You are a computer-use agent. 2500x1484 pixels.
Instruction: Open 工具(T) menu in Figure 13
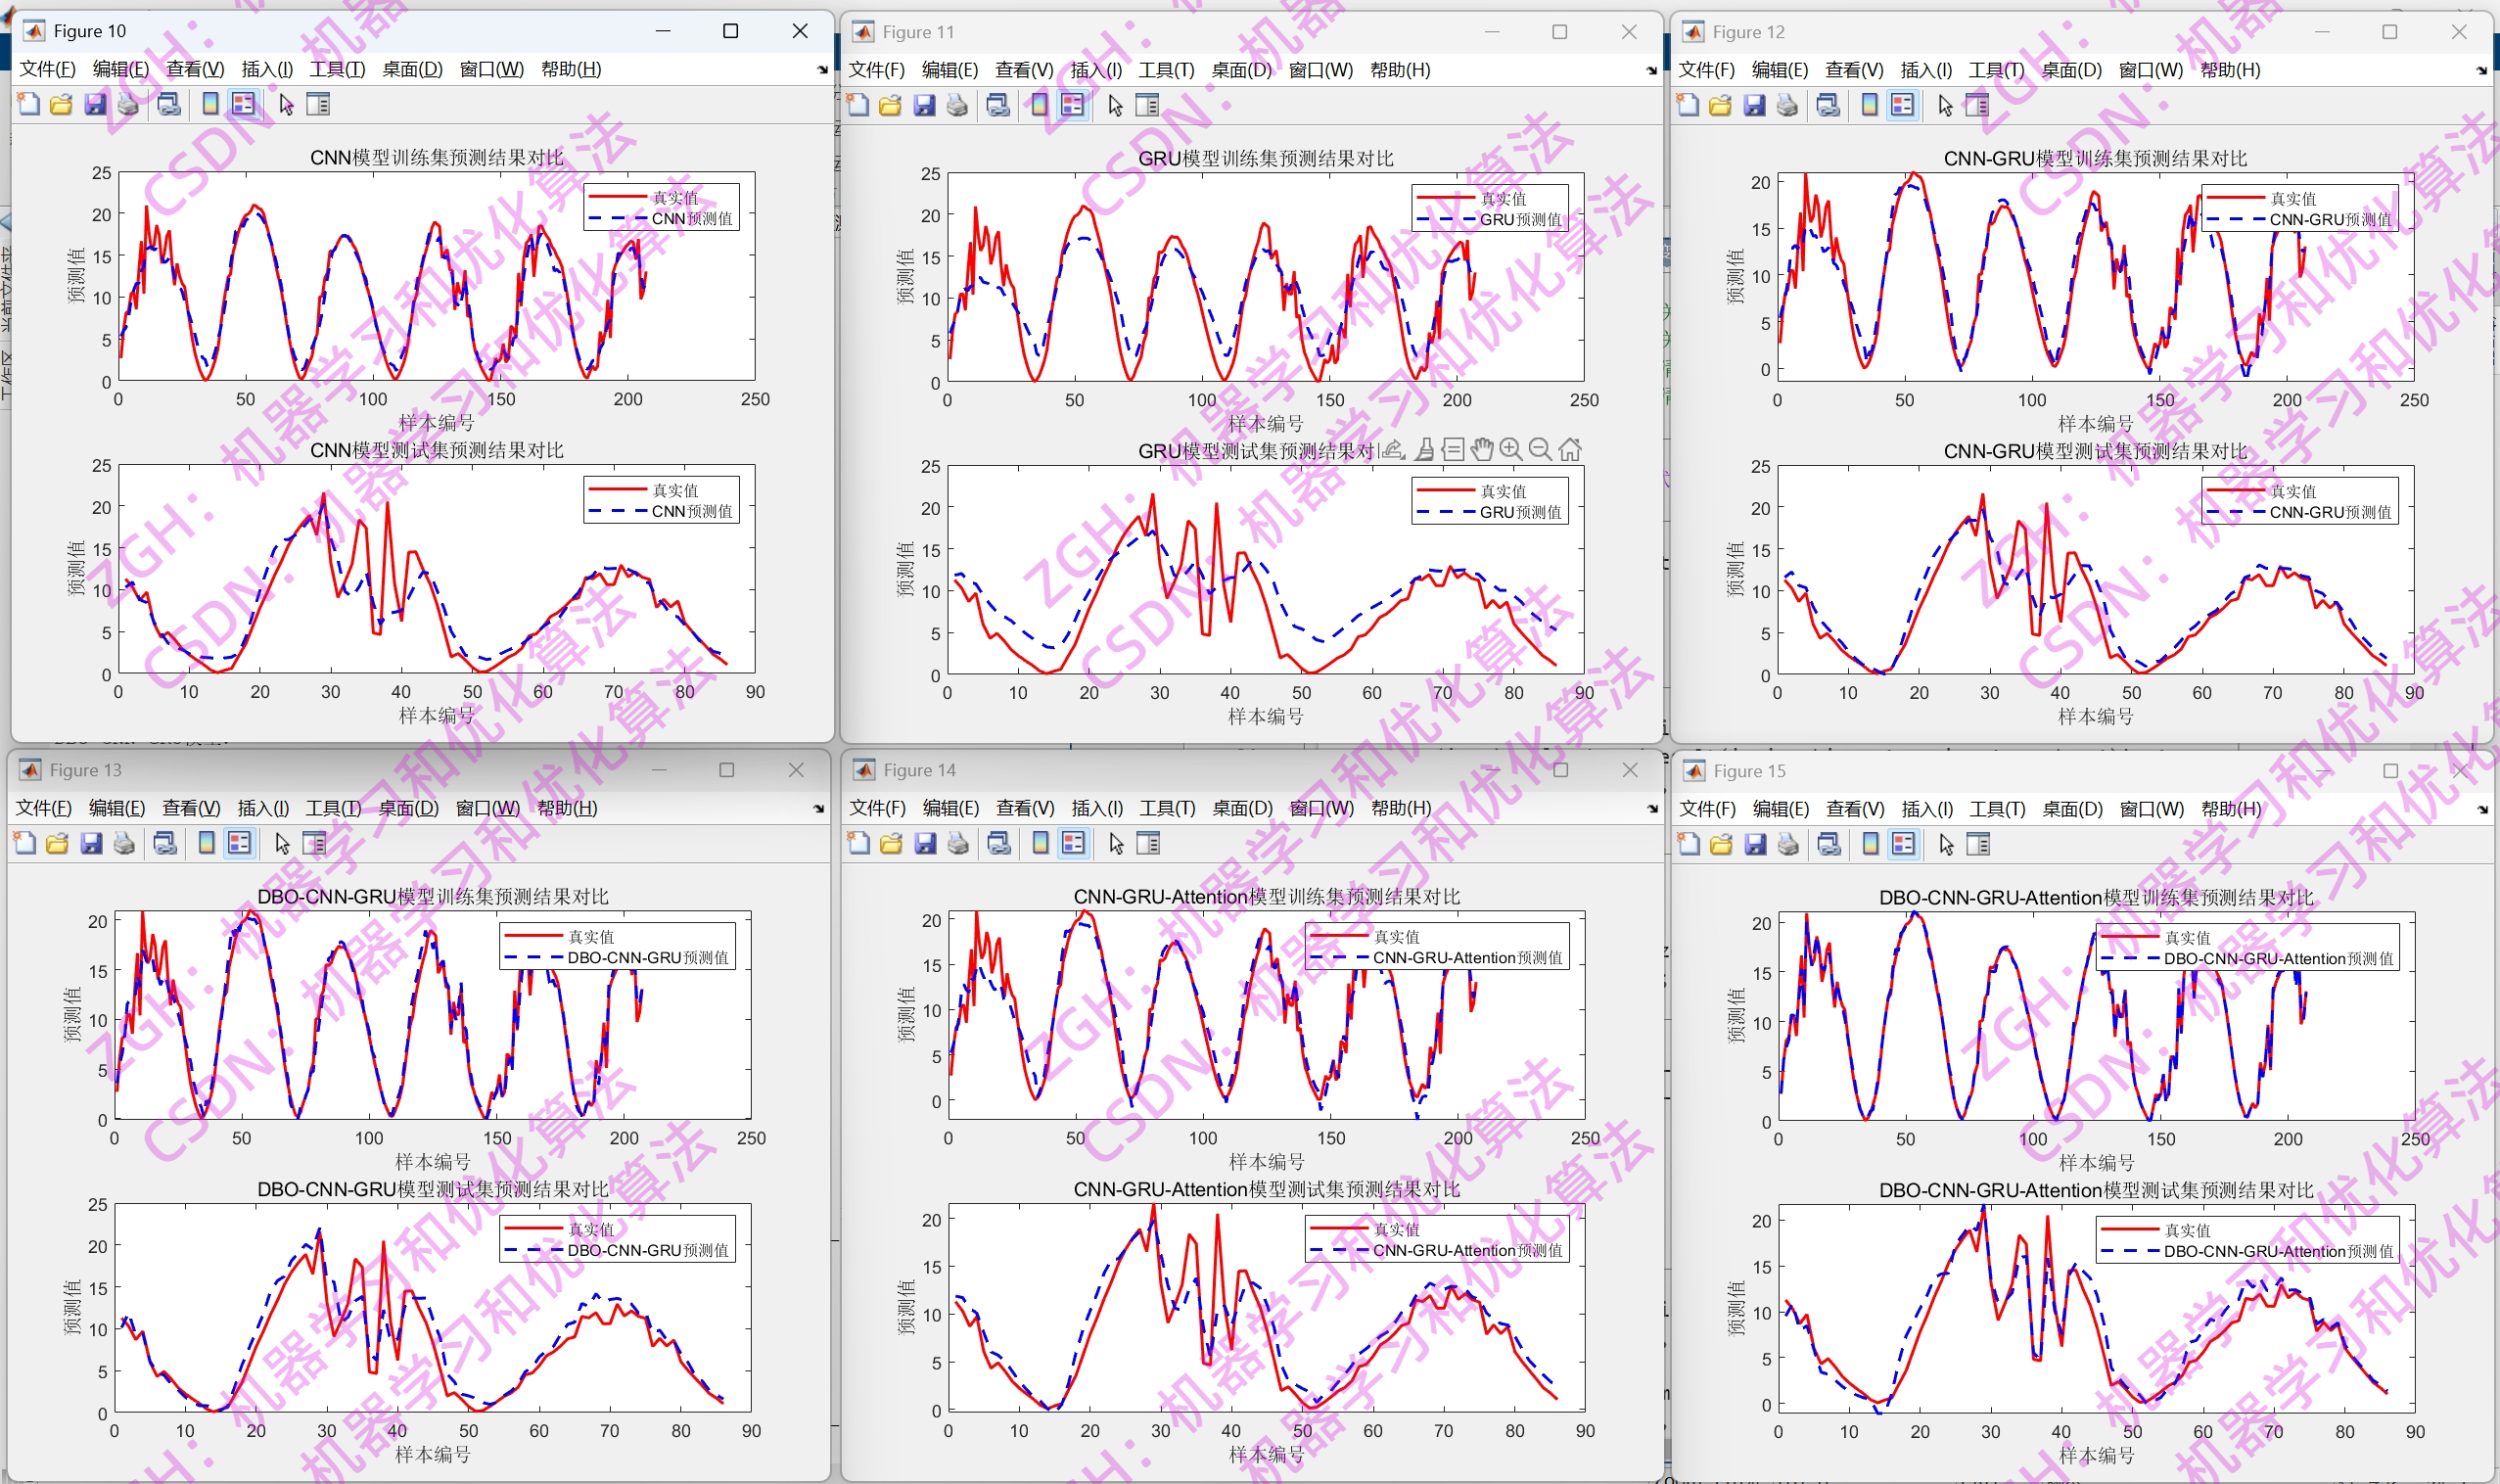pos(333,808)
